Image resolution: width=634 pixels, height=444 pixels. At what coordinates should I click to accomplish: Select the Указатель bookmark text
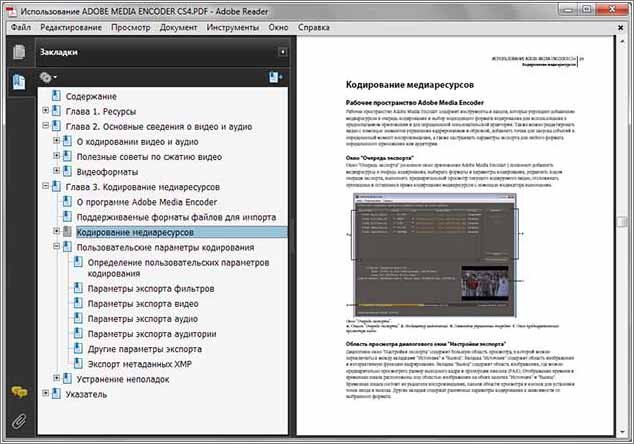click(86, 394)
